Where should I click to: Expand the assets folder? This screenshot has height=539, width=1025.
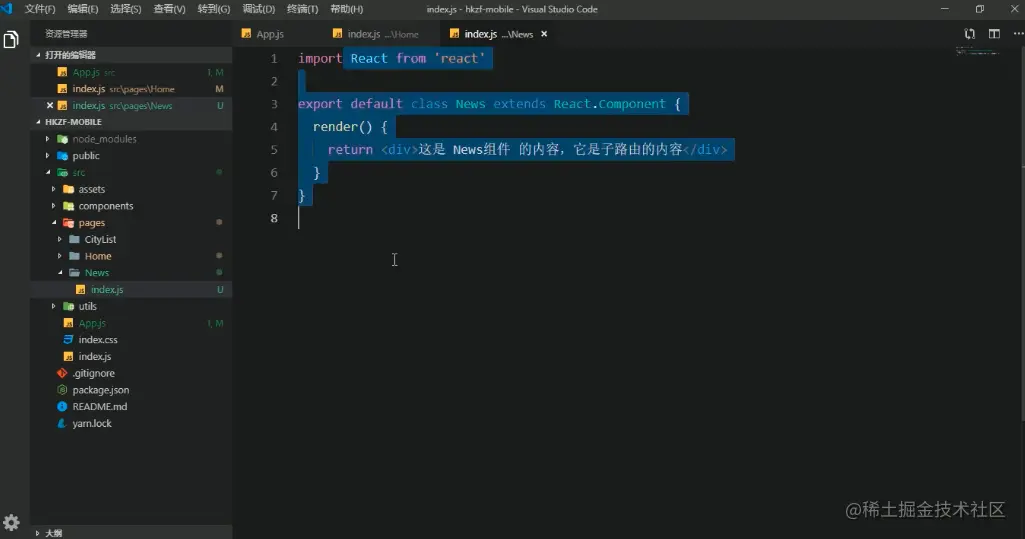point(54,189)
